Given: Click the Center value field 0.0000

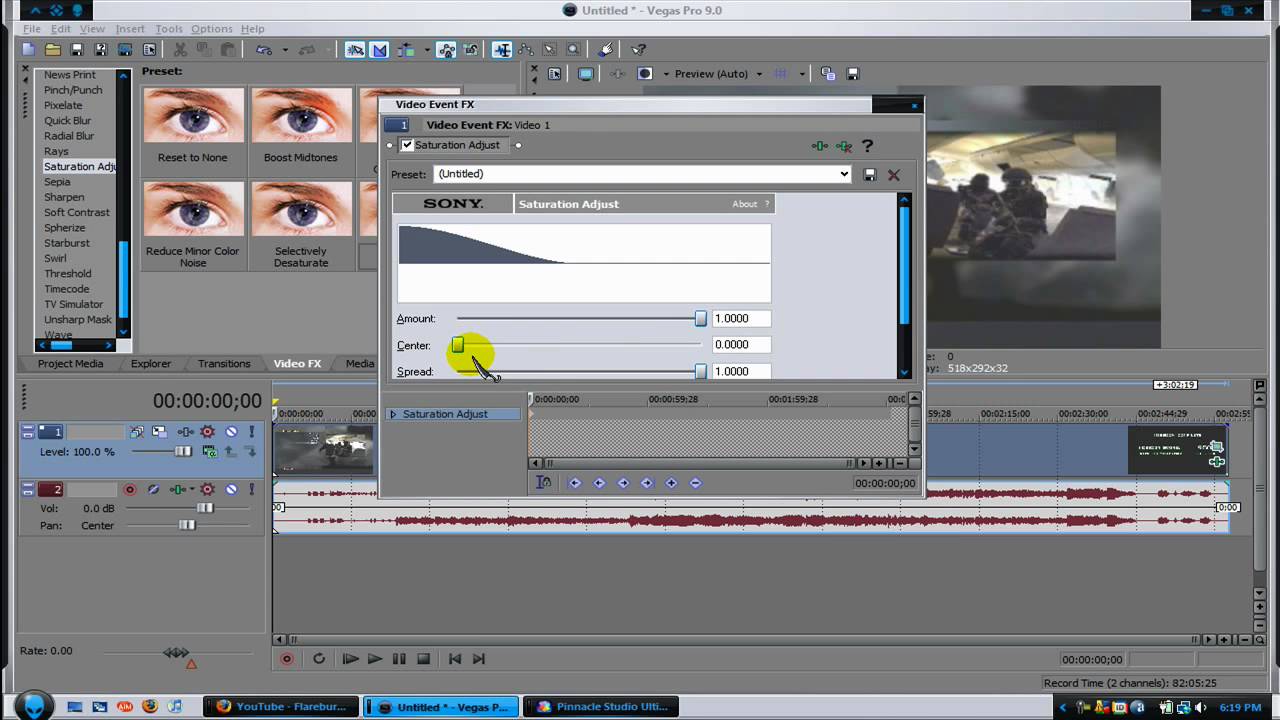Looking at the screenshot, I should tap(741, 344).
